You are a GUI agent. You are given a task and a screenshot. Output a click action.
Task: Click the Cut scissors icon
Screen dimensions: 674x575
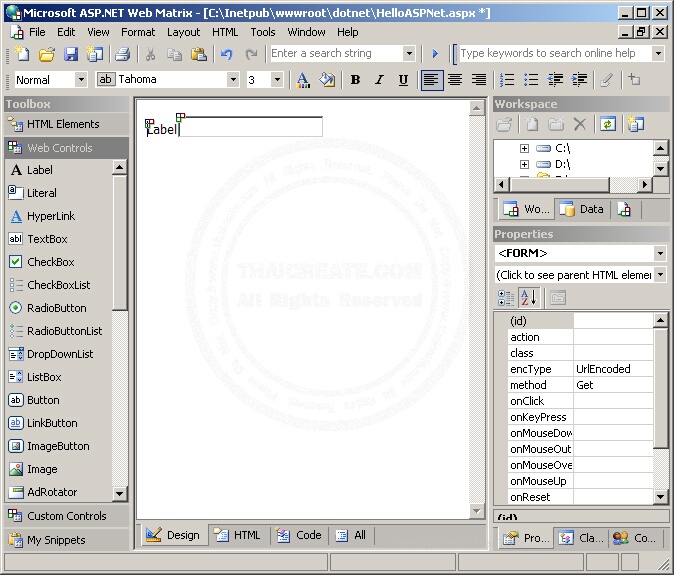(150, 54)
